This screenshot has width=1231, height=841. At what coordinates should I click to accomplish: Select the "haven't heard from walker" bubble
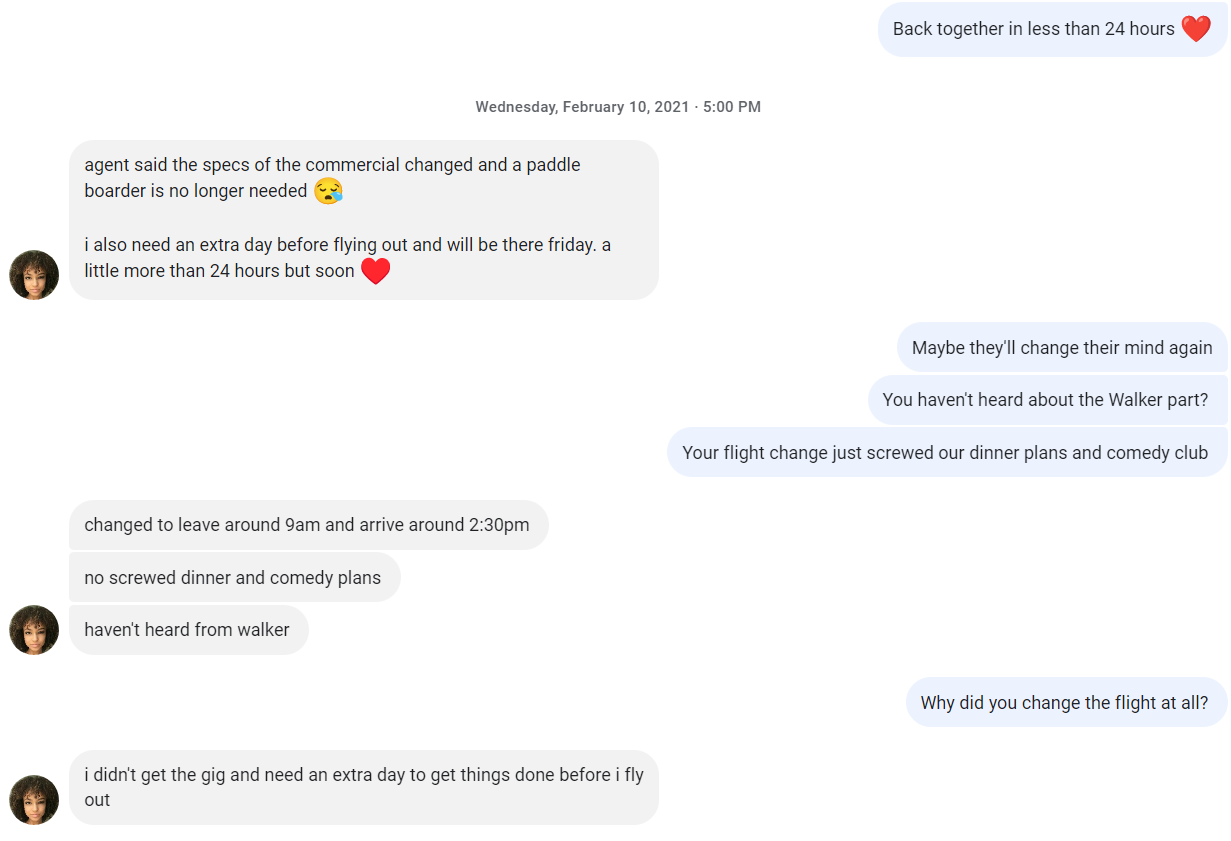(188, 629)
